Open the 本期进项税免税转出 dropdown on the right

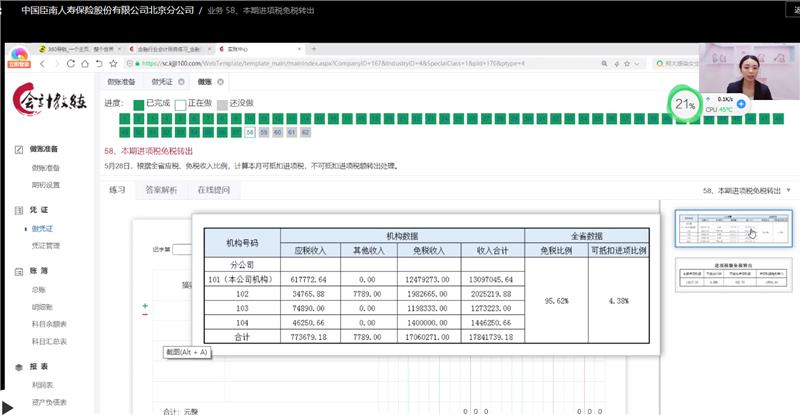(788, 189)
